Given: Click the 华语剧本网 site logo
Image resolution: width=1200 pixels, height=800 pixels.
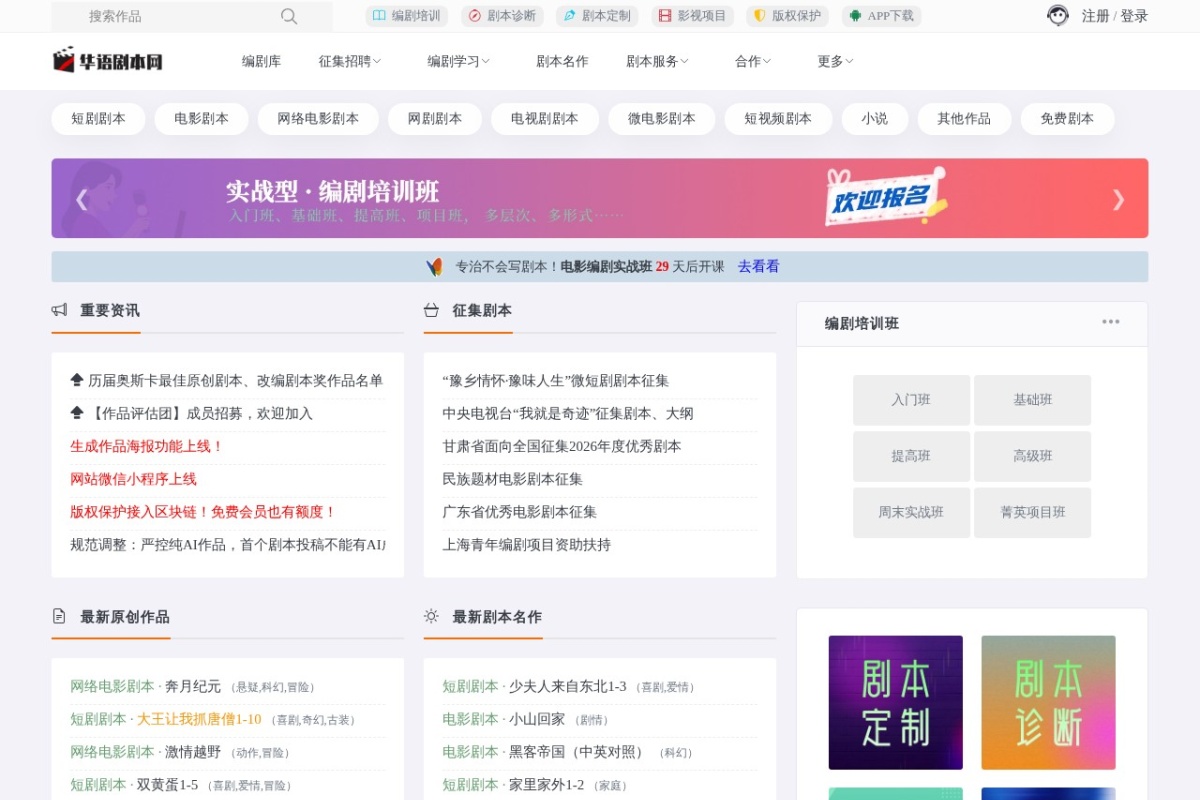Looking at the screenshot, I should [x=107, y=61].
